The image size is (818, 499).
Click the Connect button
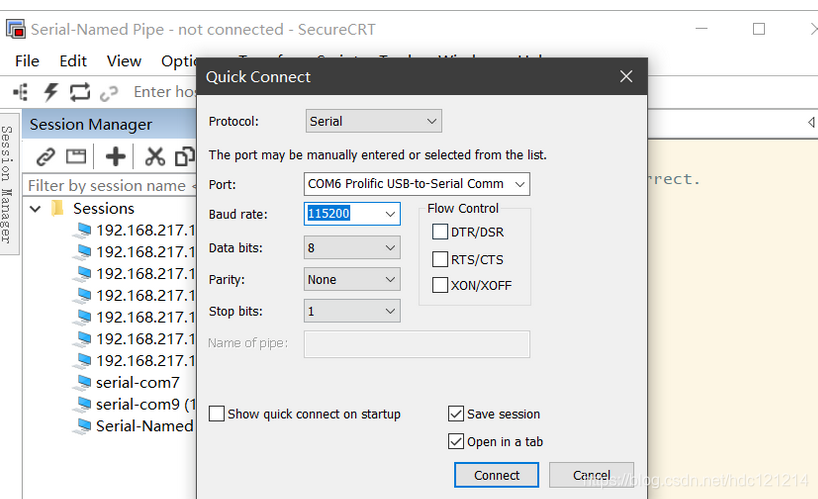tap(496, 475)
